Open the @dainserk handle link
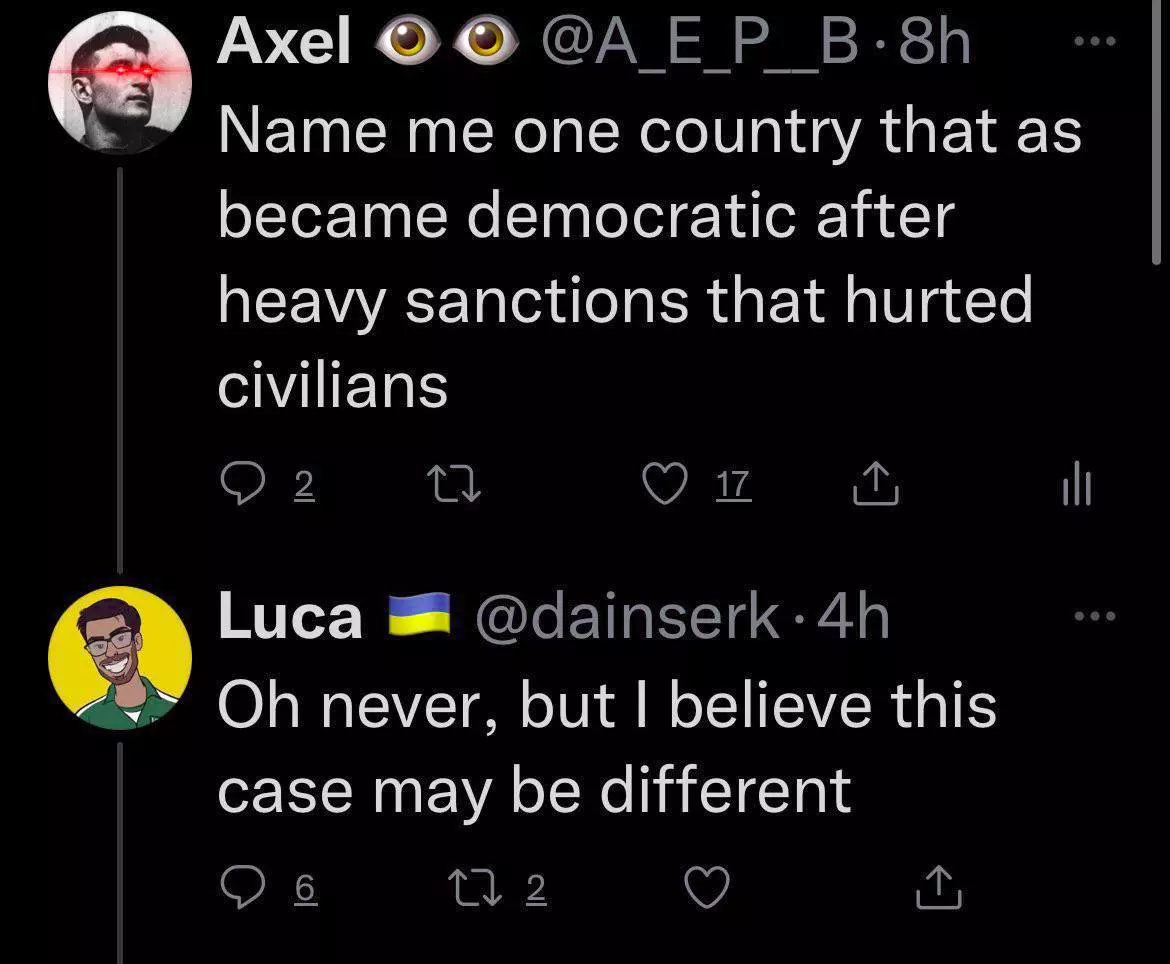Viewport: 1170px width, 964px height. coord(626,618)
